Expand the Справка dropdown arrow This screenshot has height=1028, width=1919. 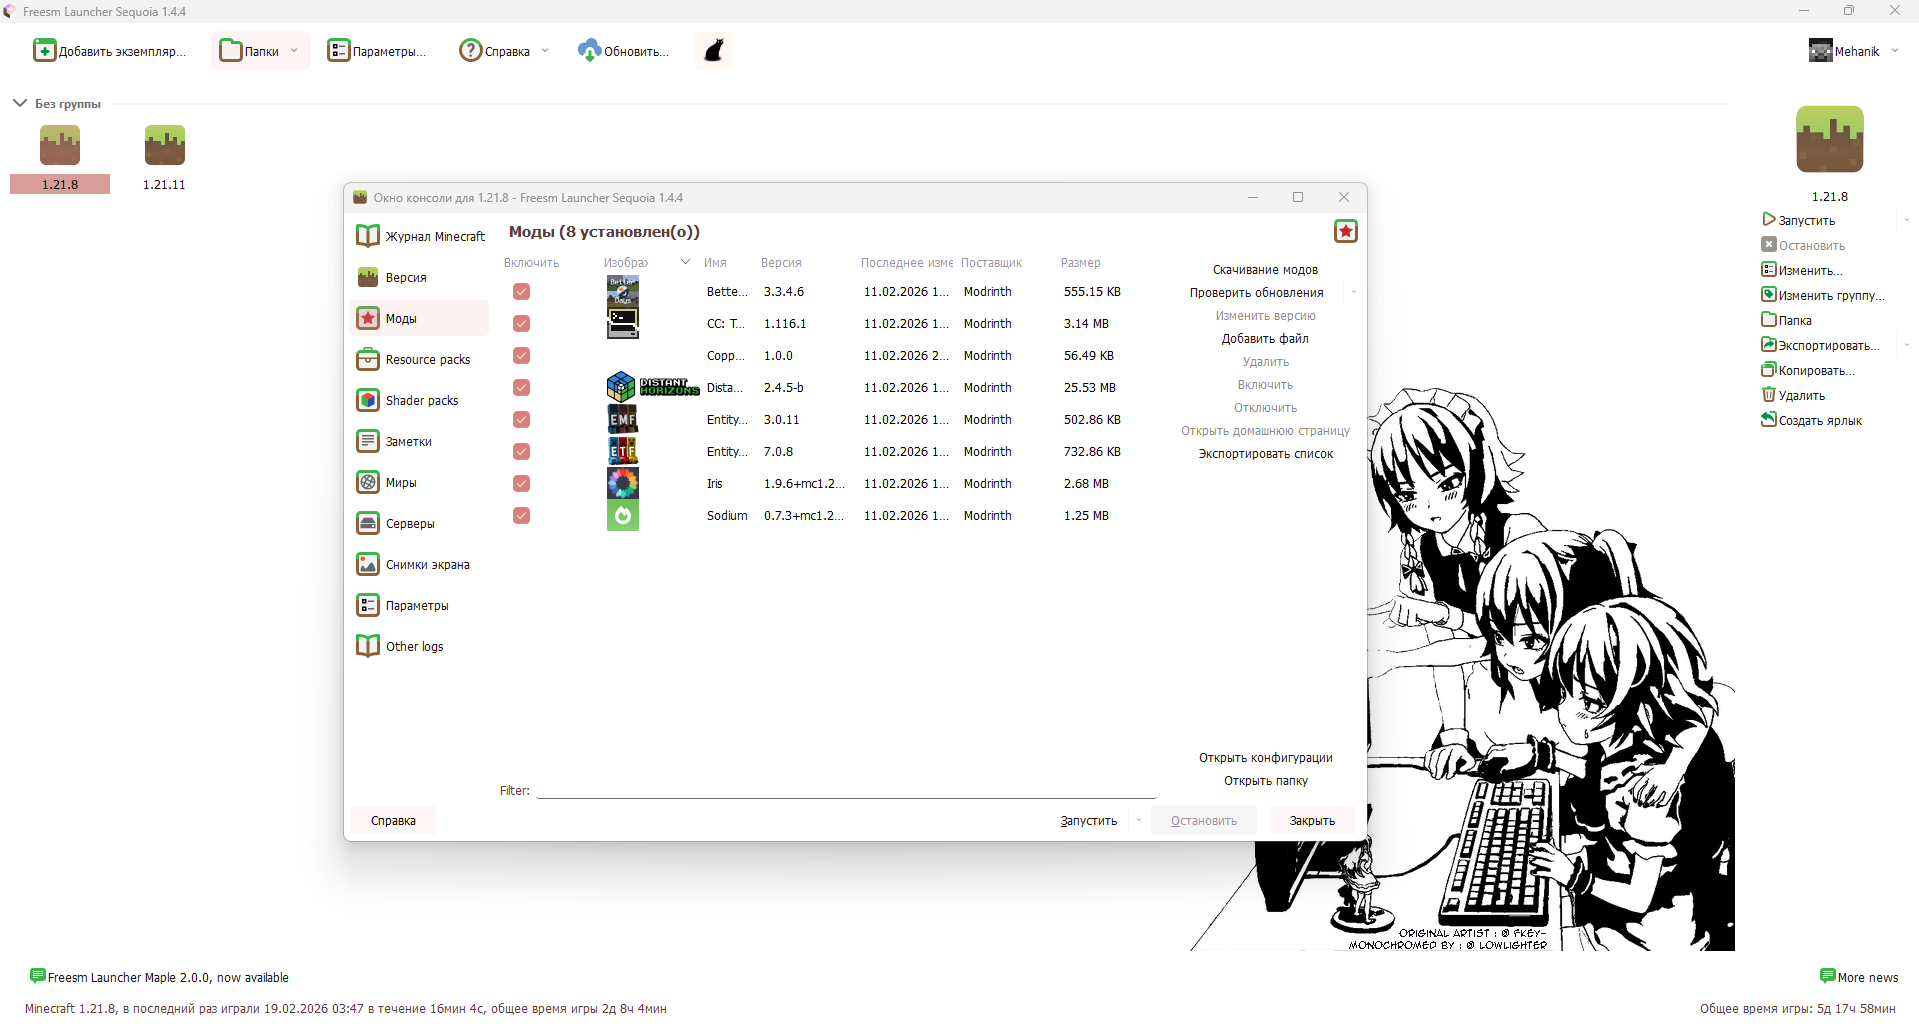545,51
